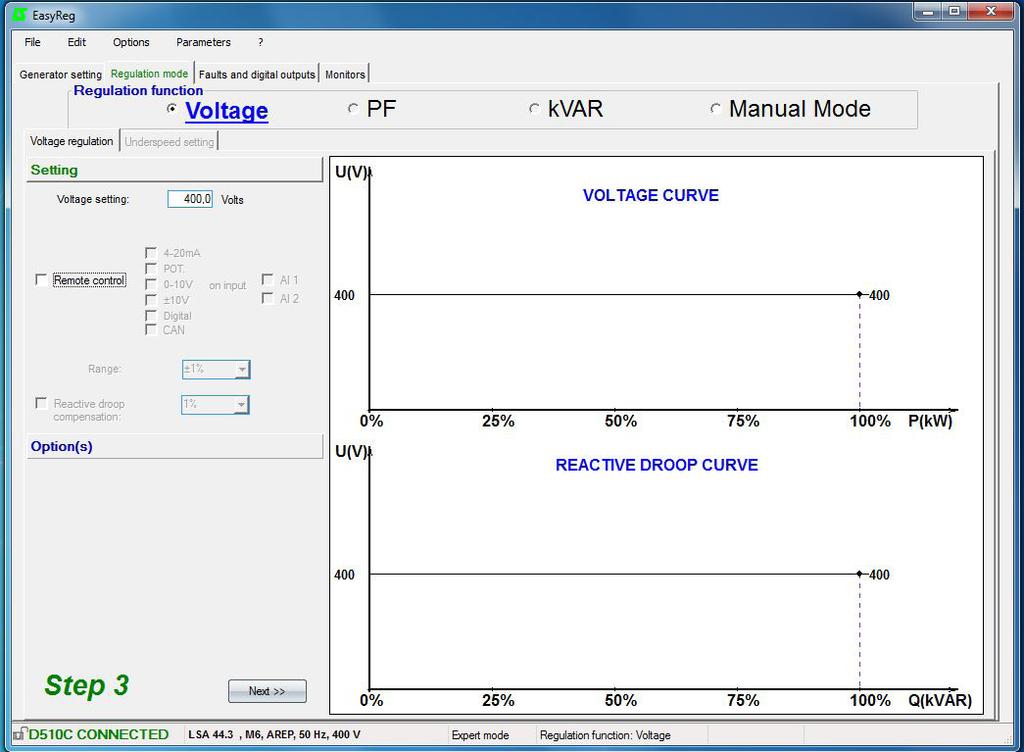Click Expert mode in the status bar
The width and height of the screenshot is (1024, 752).
coord(480,735)
